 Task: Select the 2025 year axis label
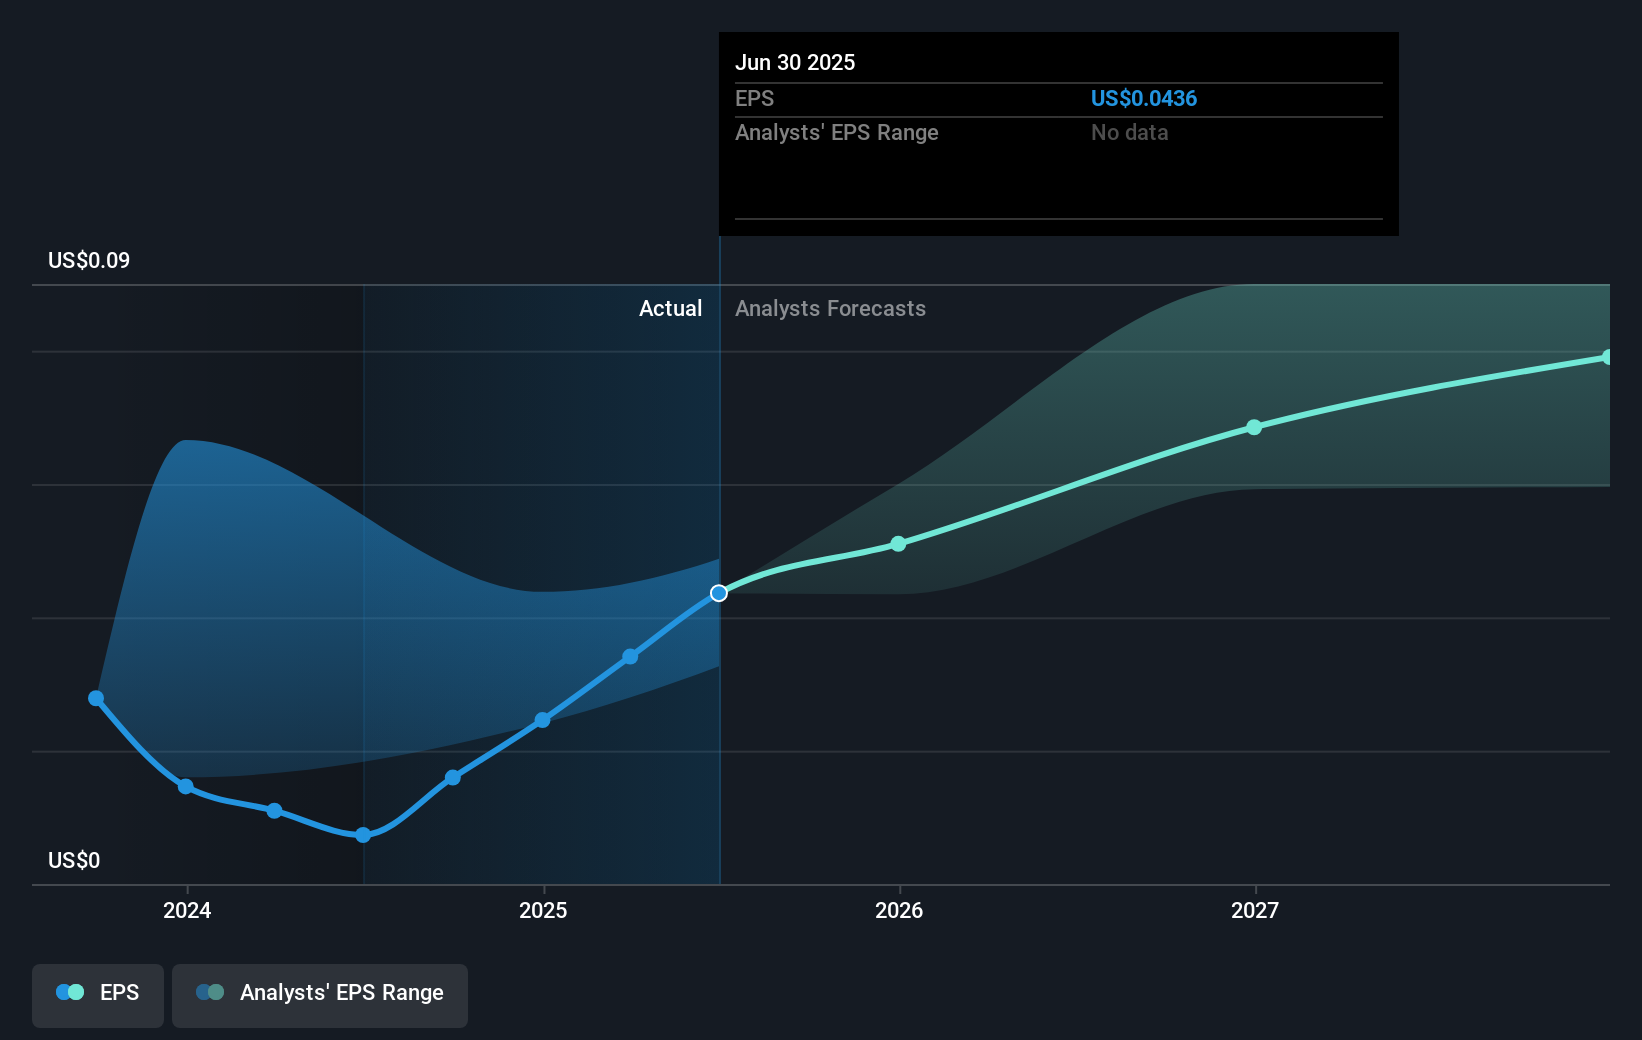click(542, 910)
